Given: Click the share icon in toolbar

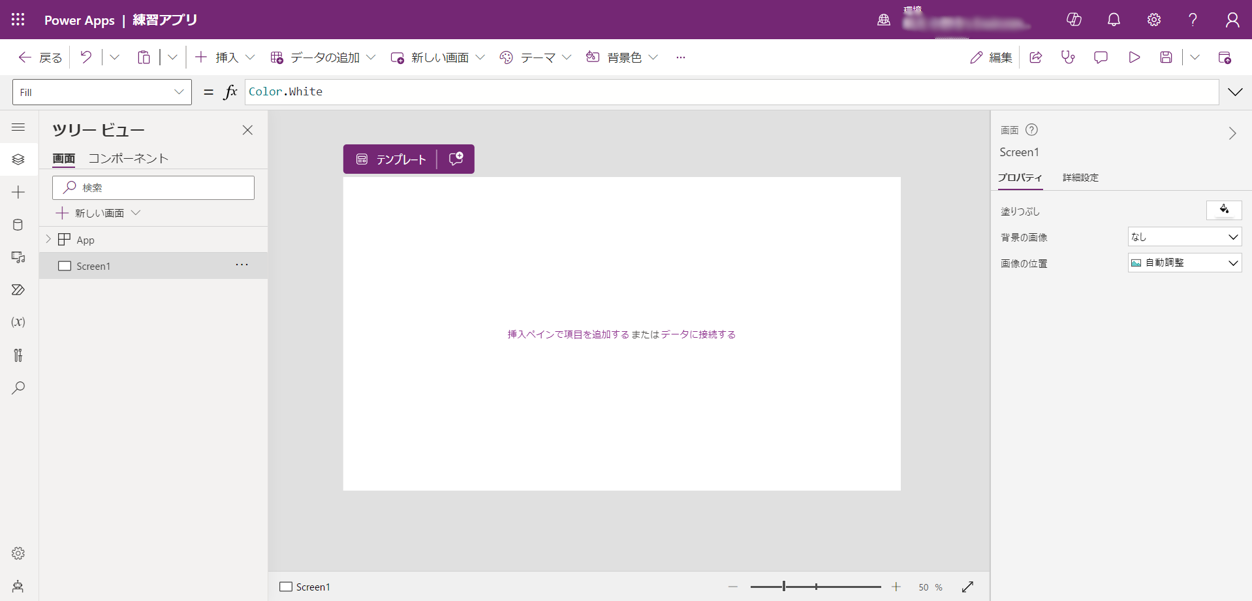Looking at the screenshot, I should pos(1036,58).
